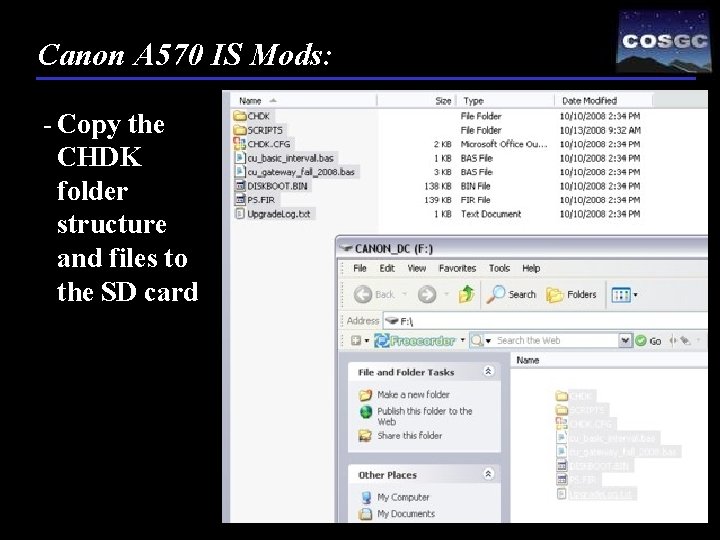Screen dimensions: 720x540
Task: Click the COSGC logo
Action: [664, 42]
